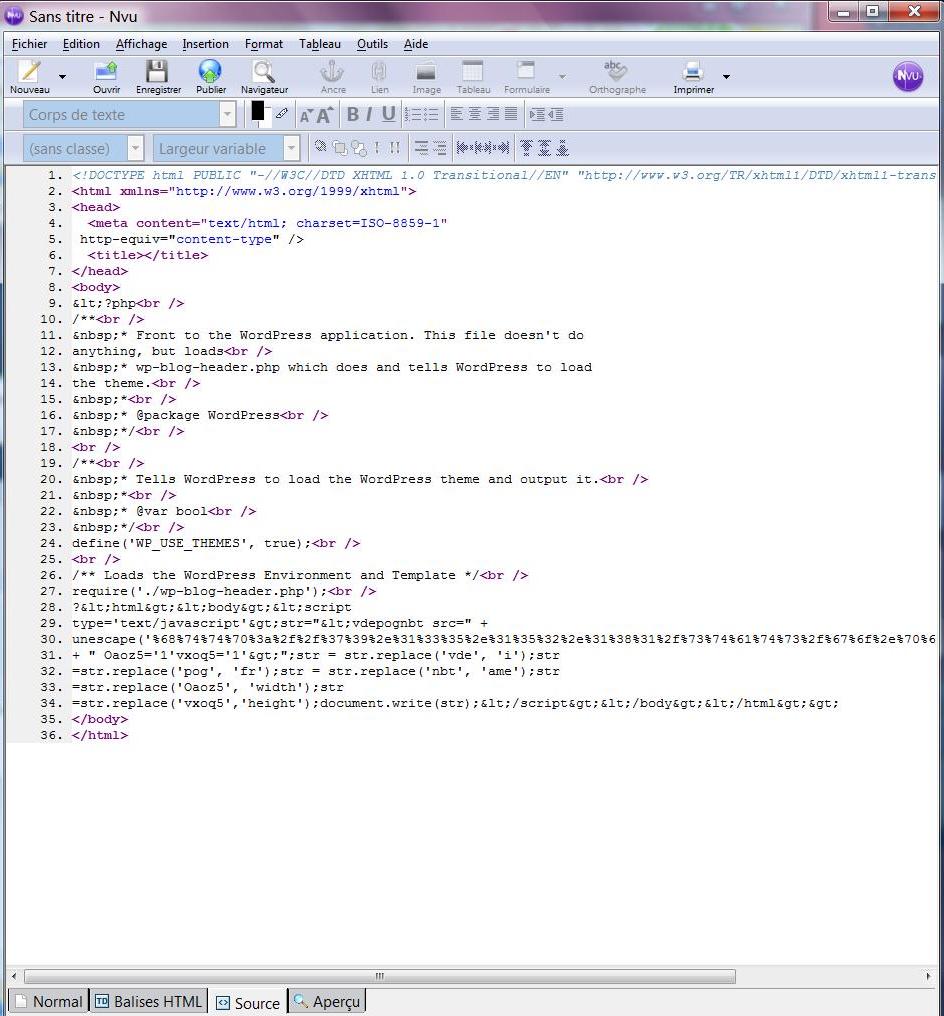
Task: Click the line beginning "unescape('%68%74"
Action: 503,639
